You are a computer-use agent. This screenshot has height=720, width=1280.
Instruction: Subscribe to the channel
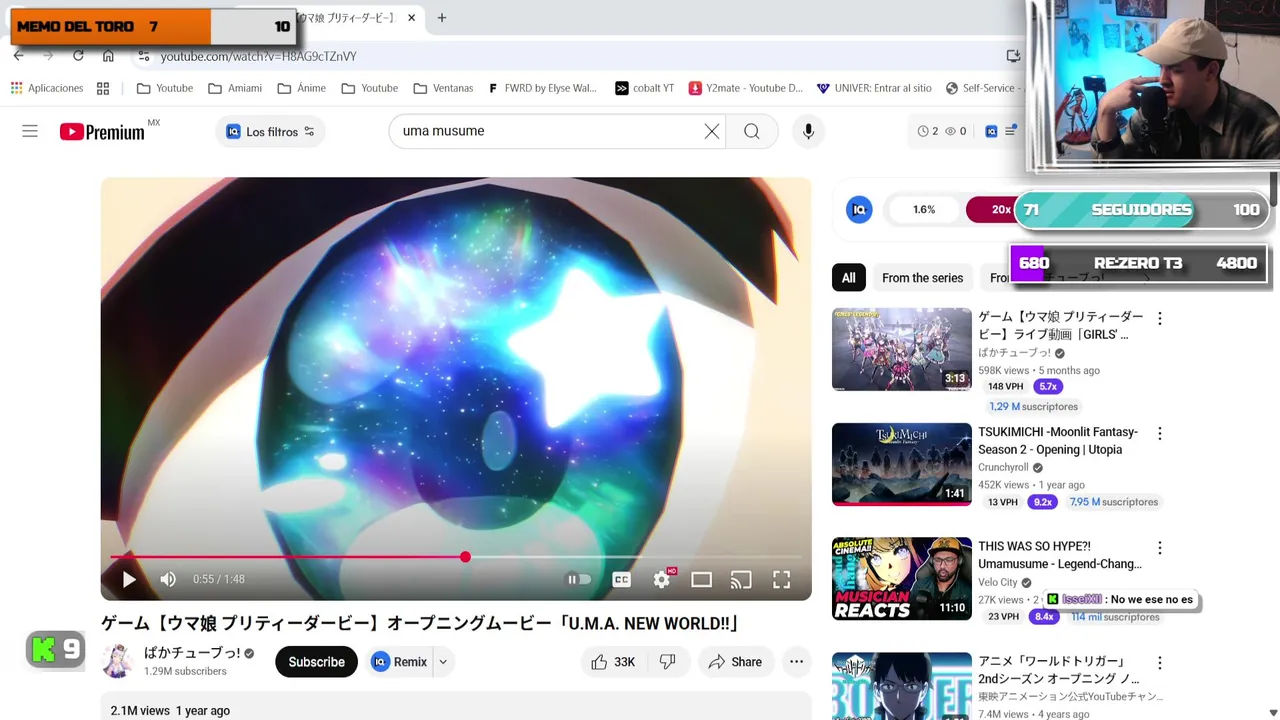316,662
